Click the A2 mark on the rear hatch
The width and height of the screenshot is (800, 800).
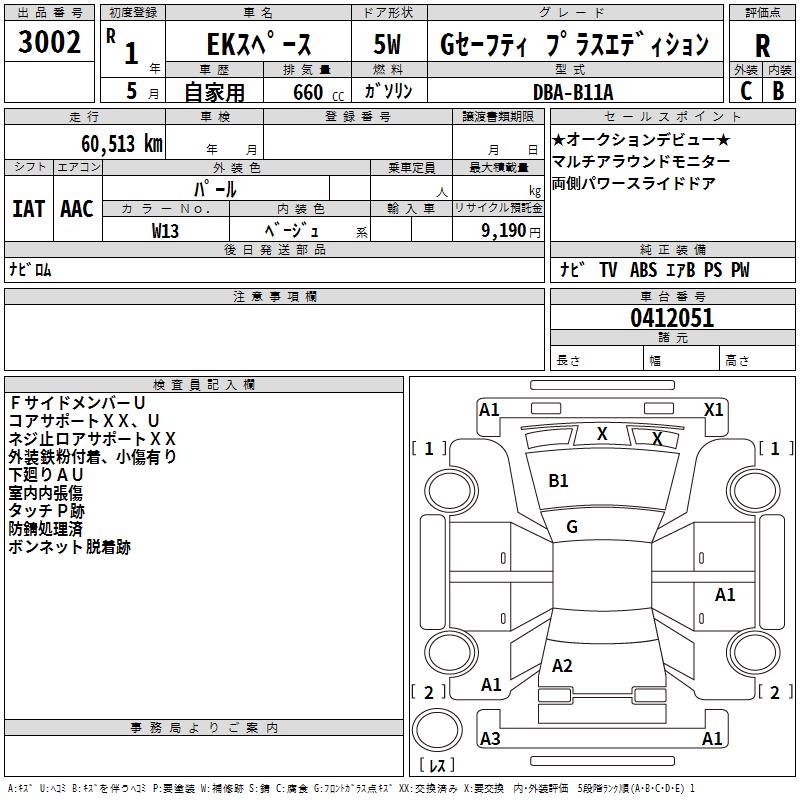pyautogui.click(x=562, y=666)
